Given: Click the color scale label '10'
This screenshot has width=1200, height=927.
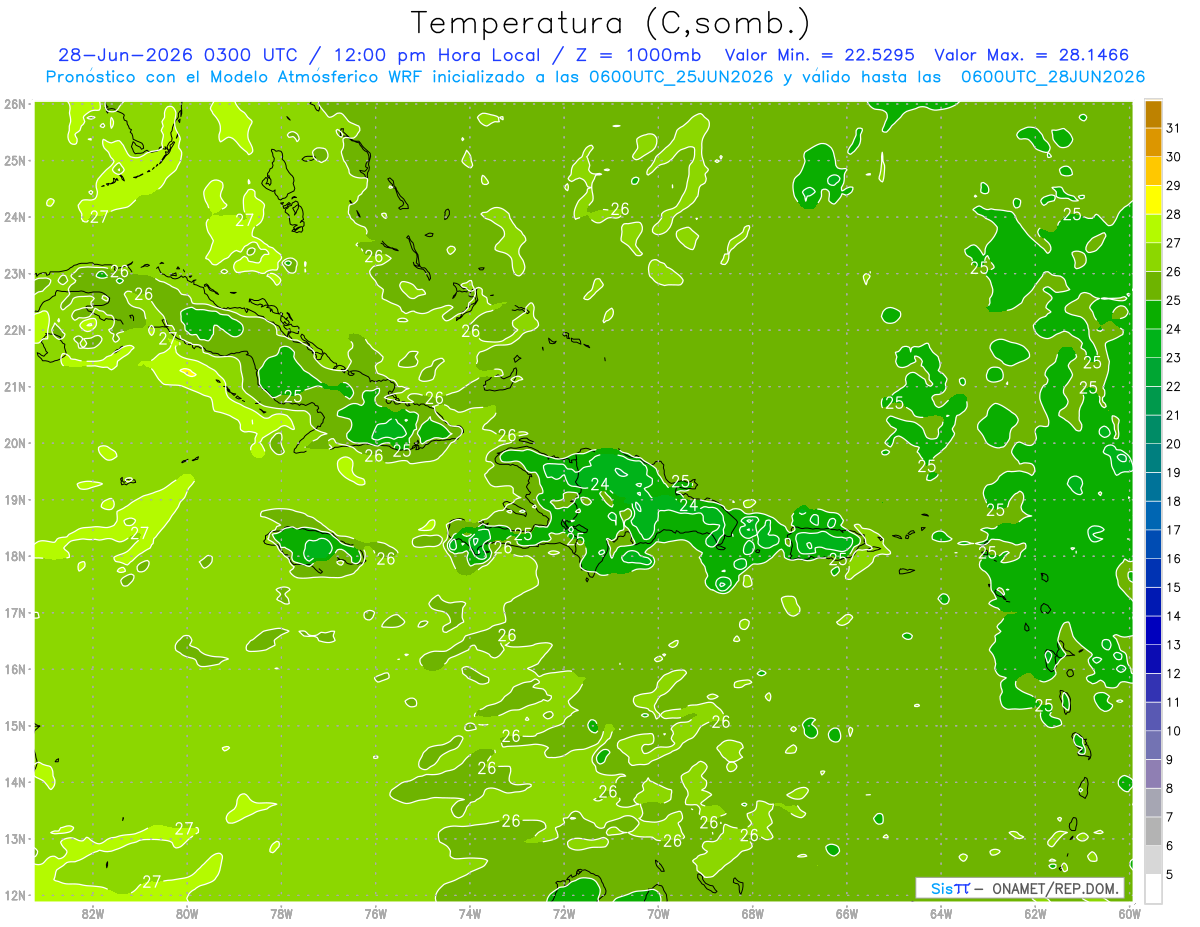Looking at the screenshot, I should point(1174,731).
